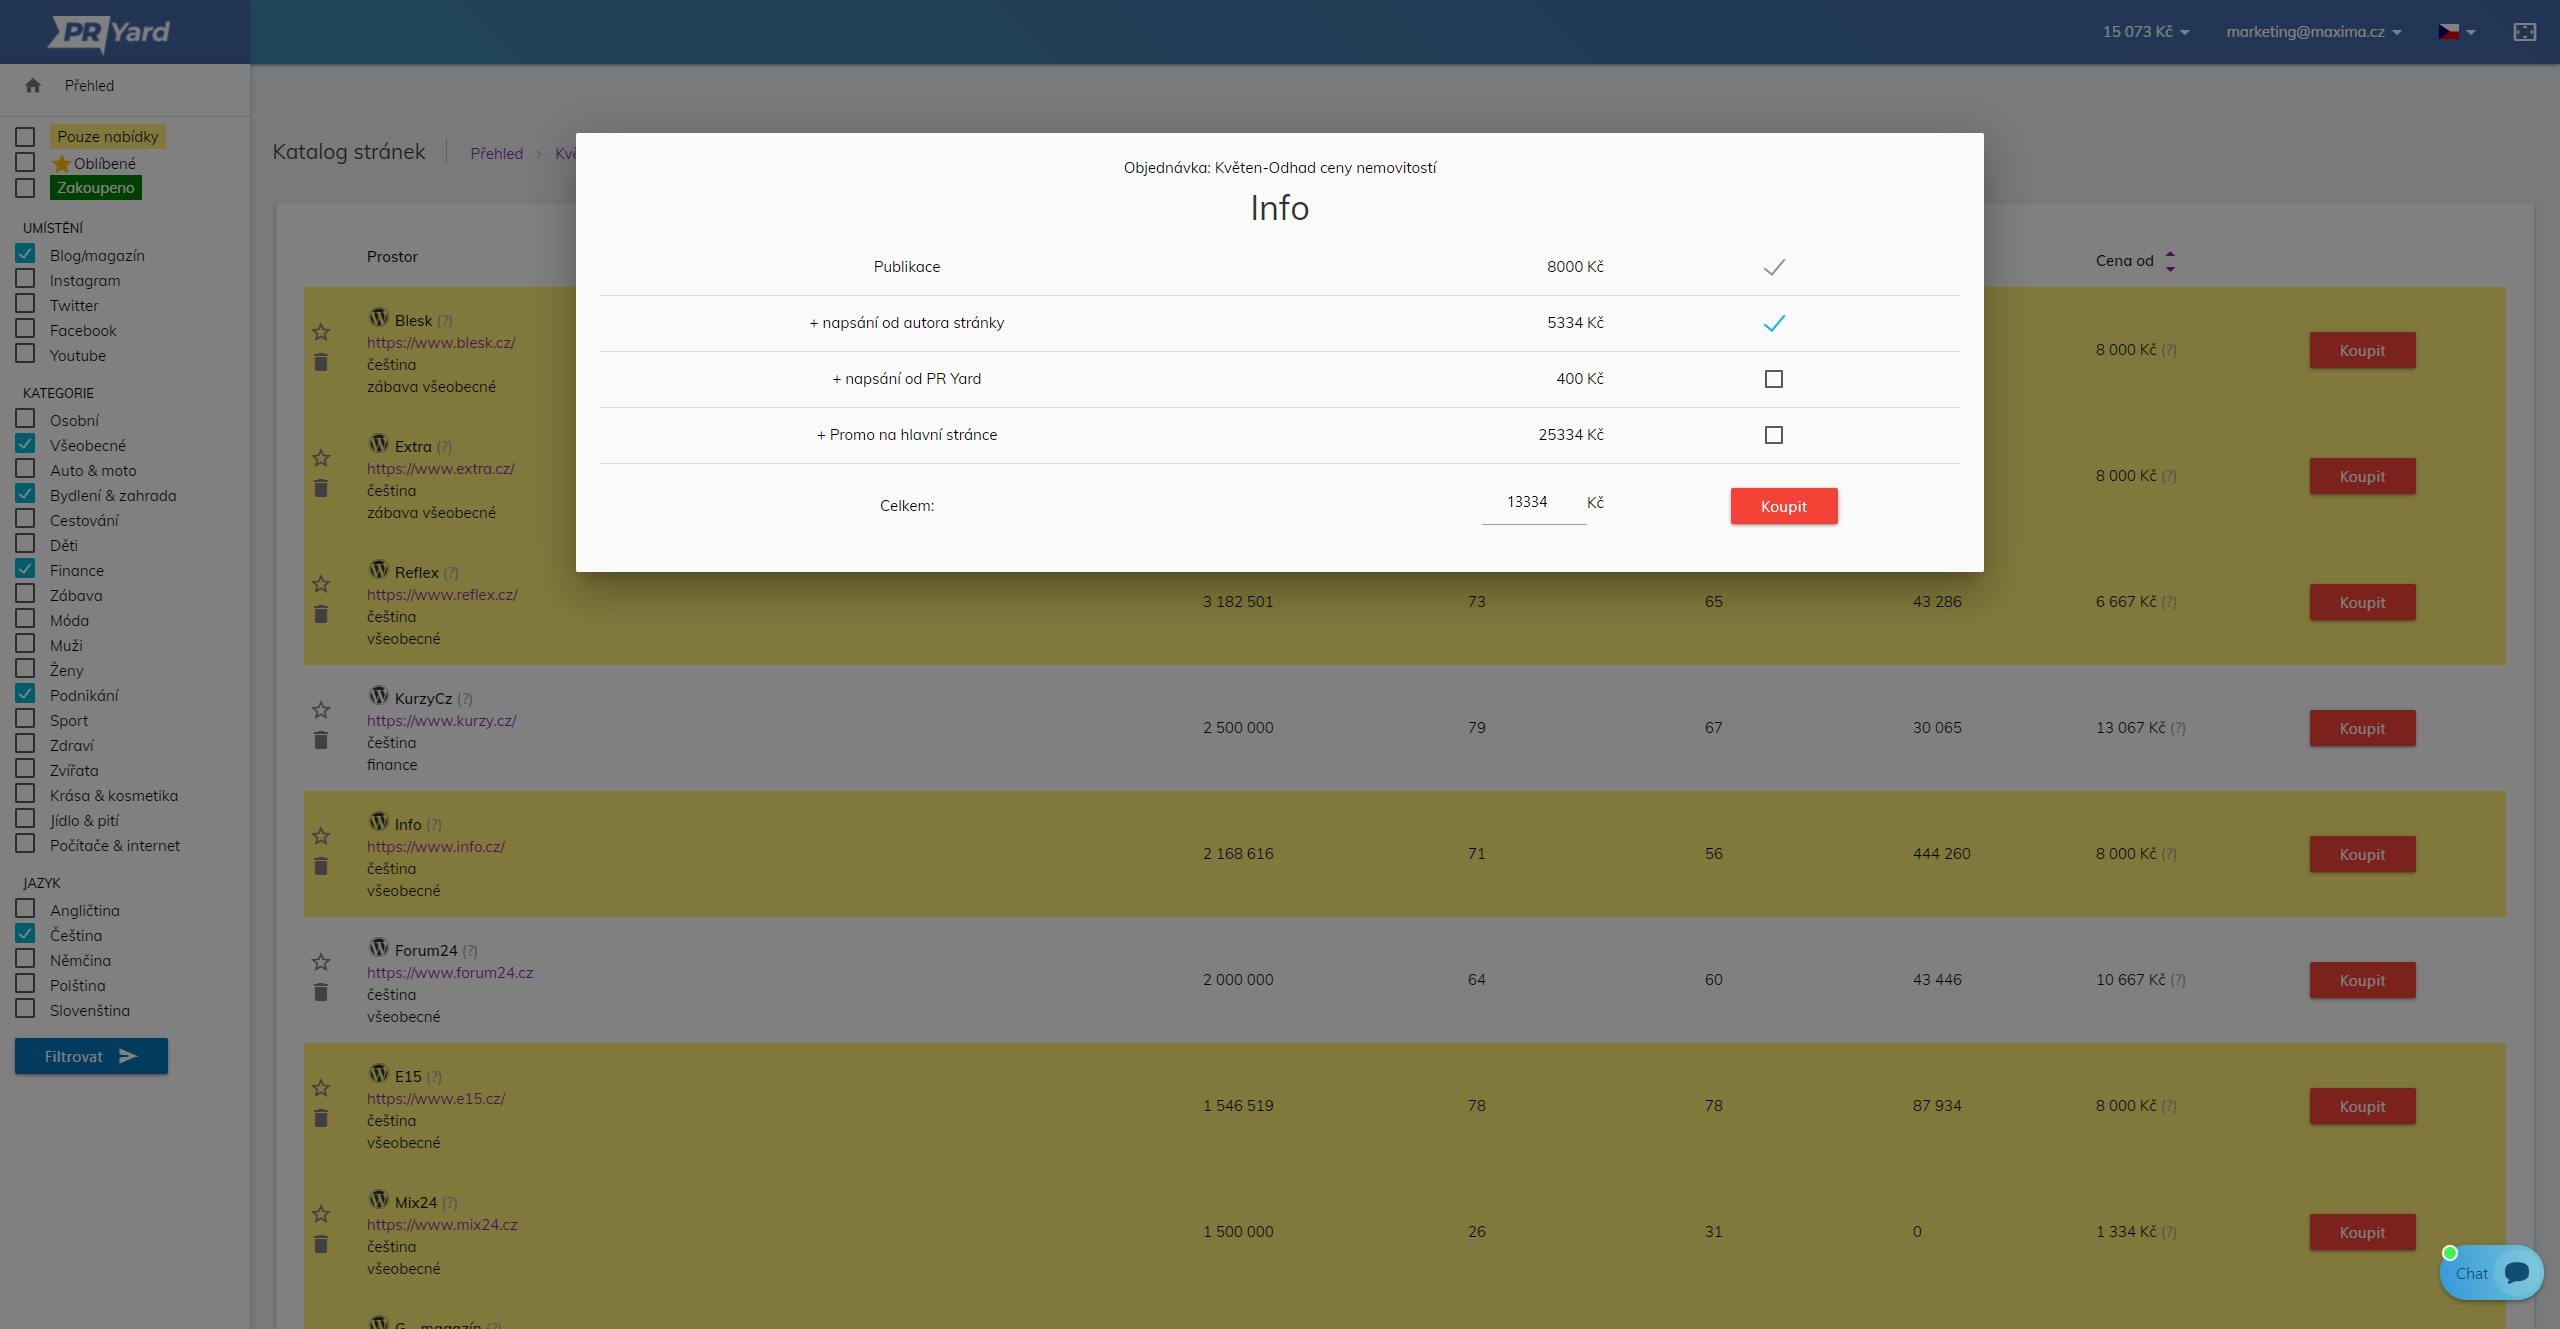Click the home icon next to Přehled

(x=33, y=86)
